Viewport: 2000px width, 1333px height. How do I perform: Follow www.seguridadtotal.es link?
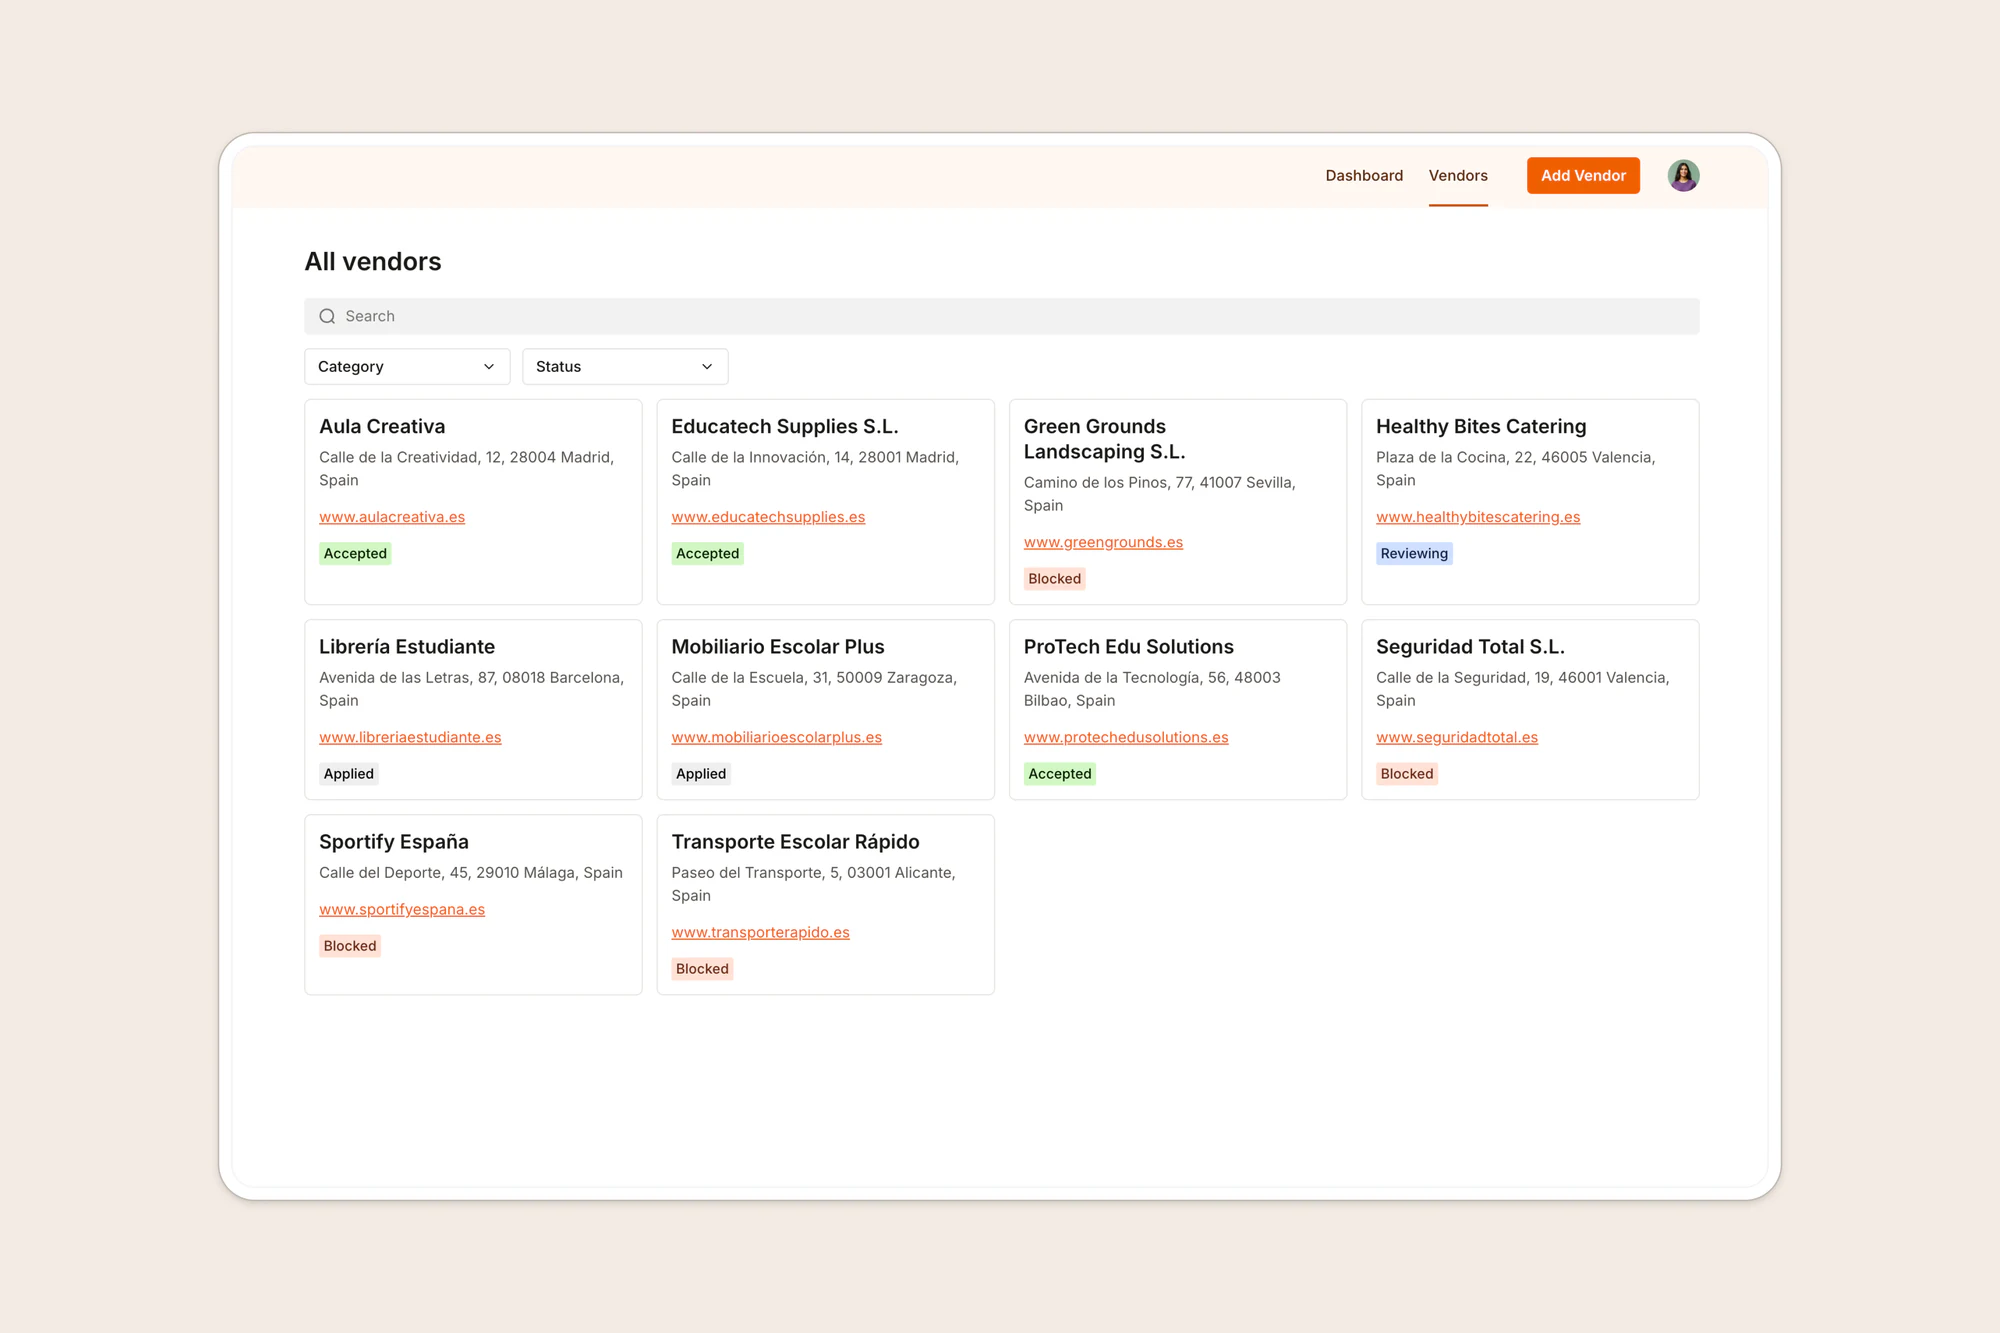coord(1457,737)
